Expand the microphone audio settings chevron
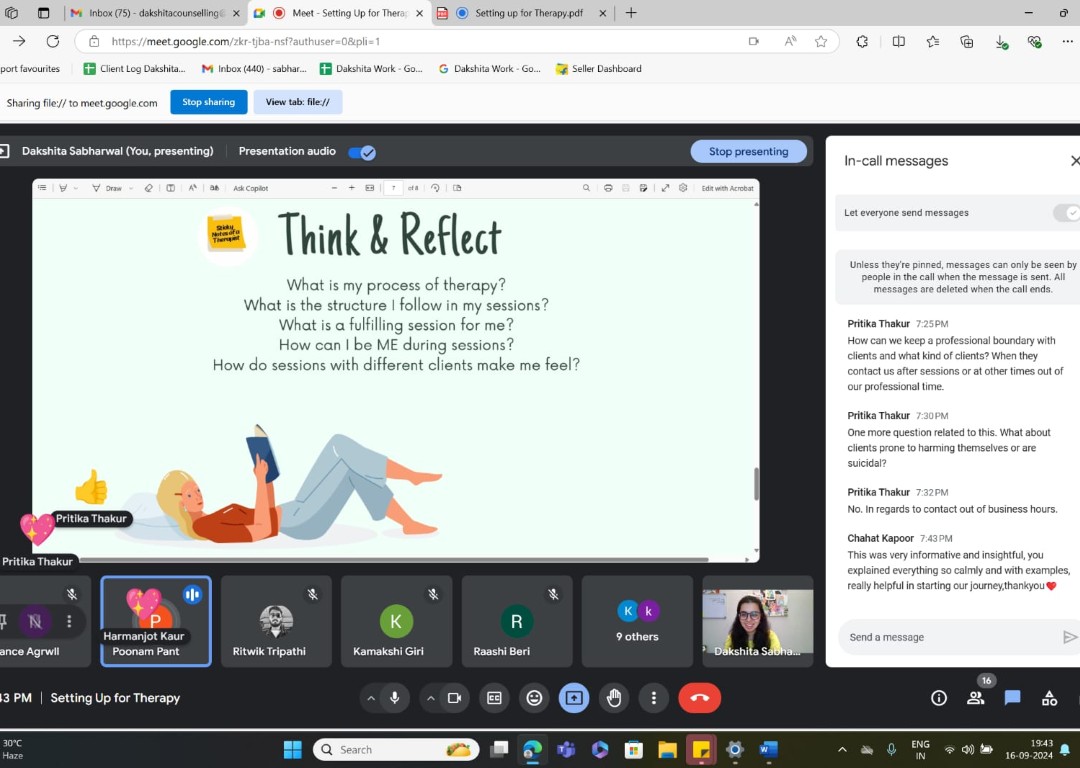The height and width of the screenshot is (768, 1080). (371, 698)
